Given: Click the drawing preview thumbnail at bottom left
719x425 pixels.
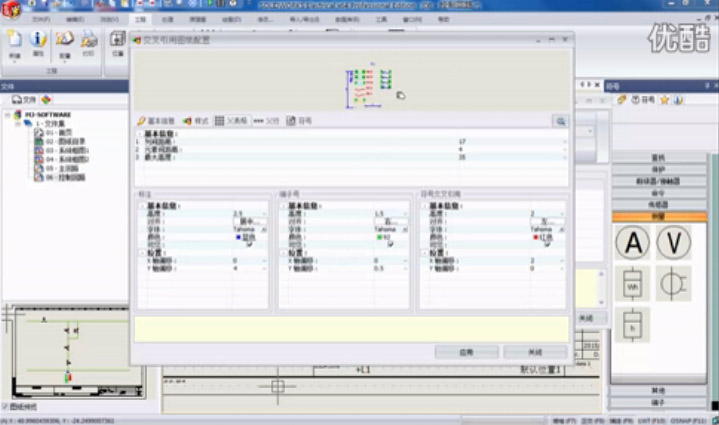Looking at the screenshot, I should [77, 352].
